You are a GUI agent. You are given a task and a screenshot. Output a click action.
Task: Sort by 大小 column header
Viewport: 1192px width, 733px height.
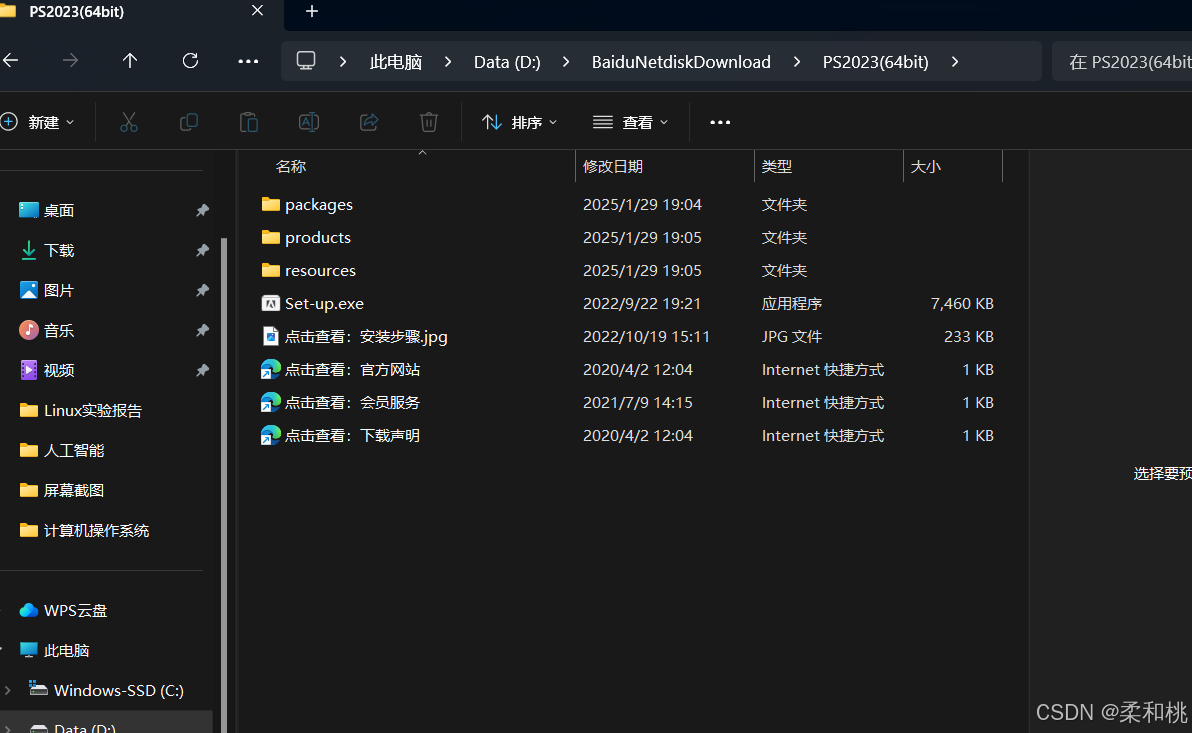point(925,167)
